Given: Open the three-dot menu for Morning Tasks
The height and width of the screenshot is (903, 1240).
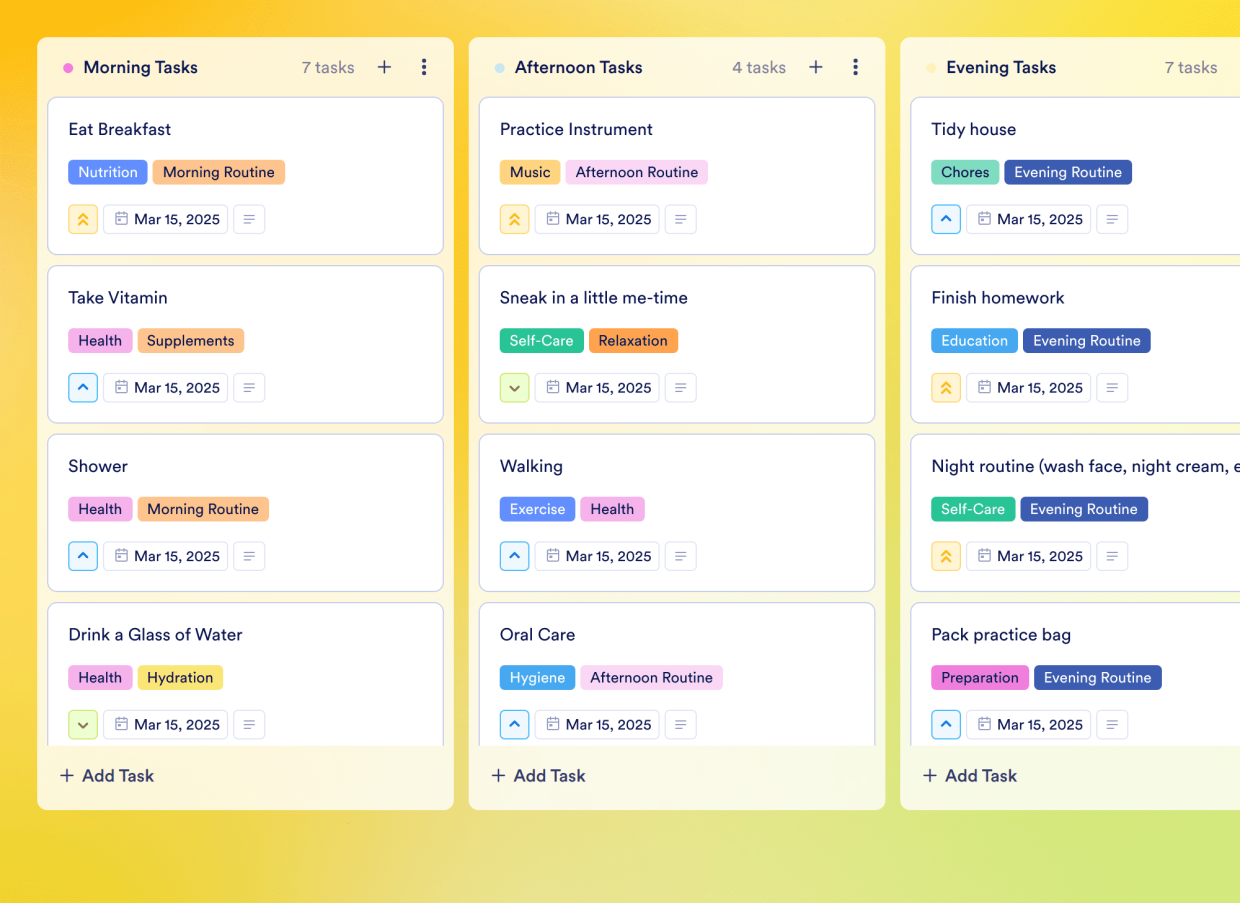Looking at the screenshot, I should tap(424, 67).
